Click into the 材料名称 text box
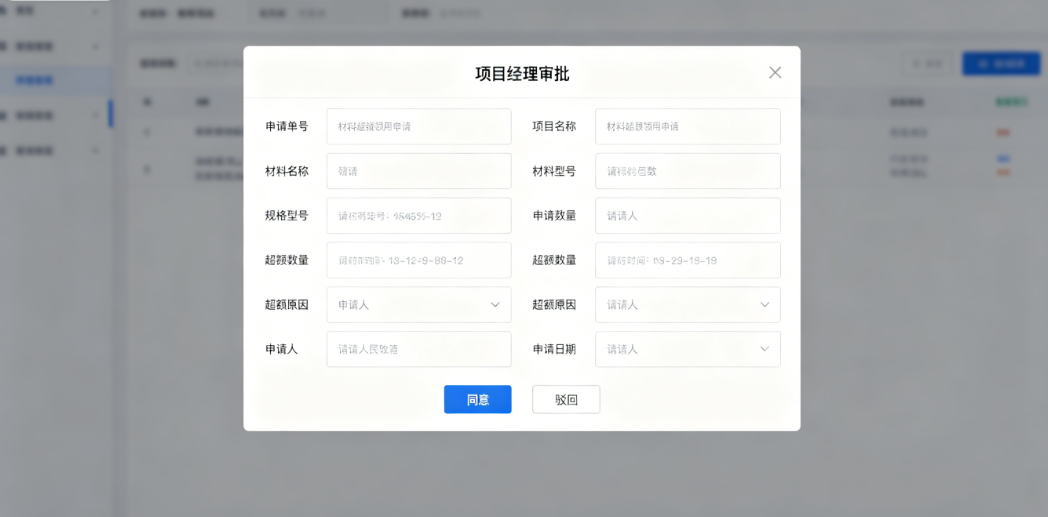 tap(418, 171)
